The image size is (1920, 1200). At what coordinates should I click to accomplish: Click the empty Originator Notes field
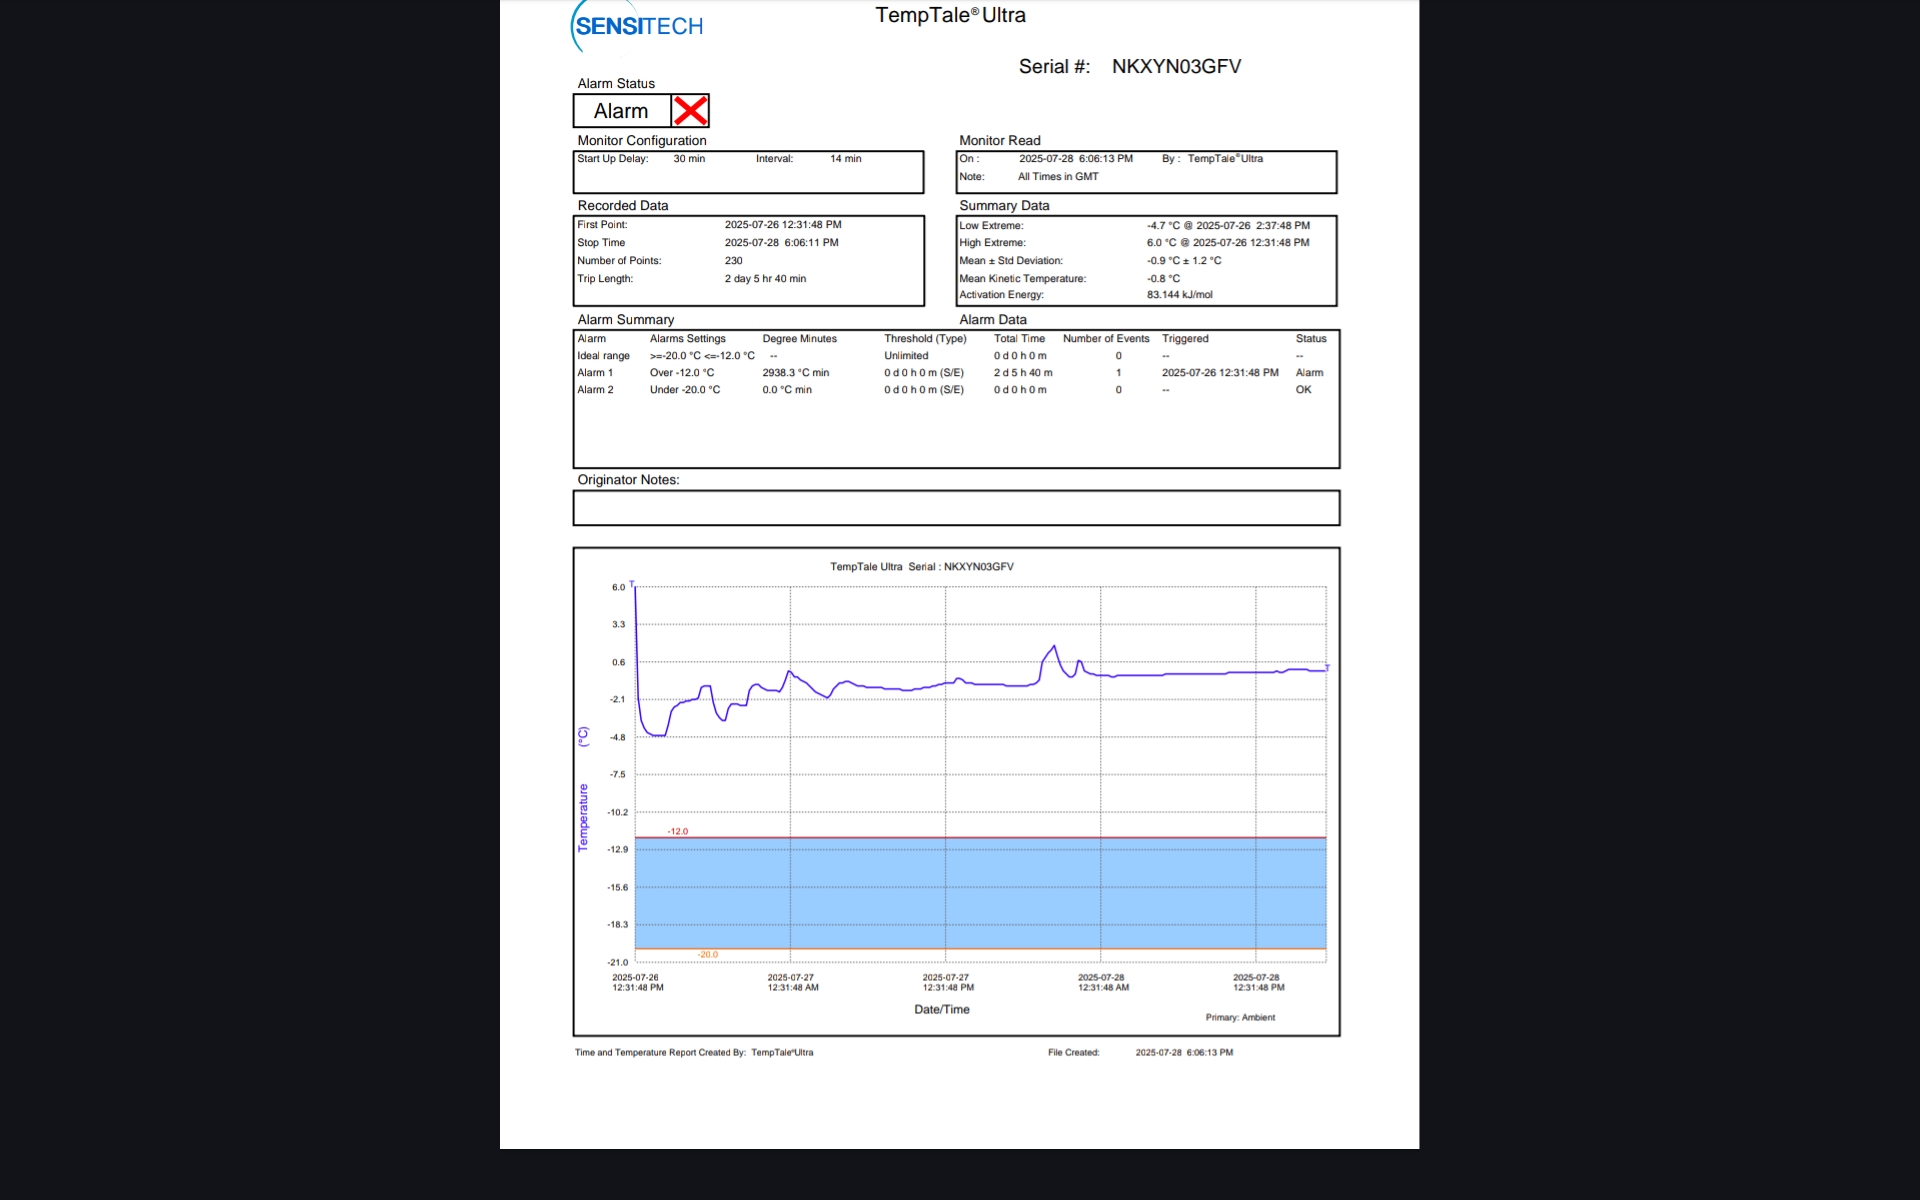(x=955, y=508)
